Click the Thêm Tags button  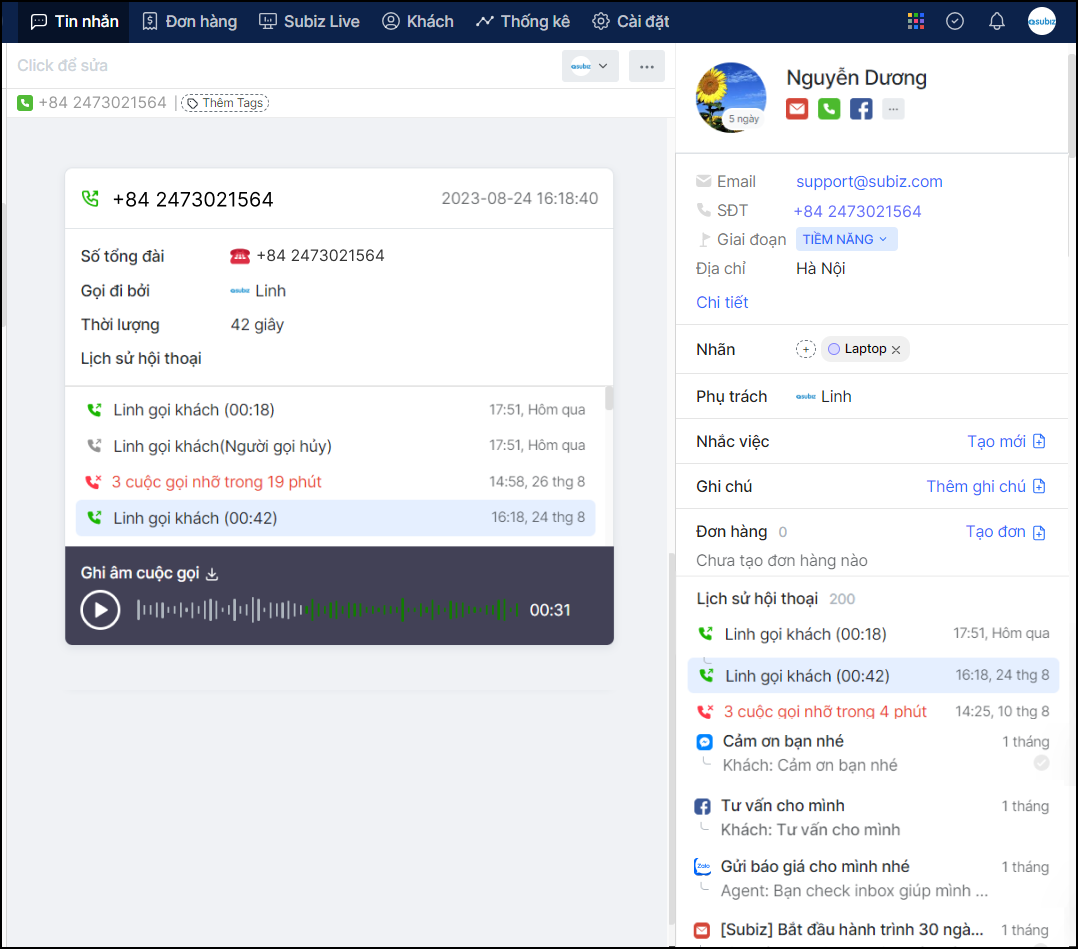(x=225, y=103)
